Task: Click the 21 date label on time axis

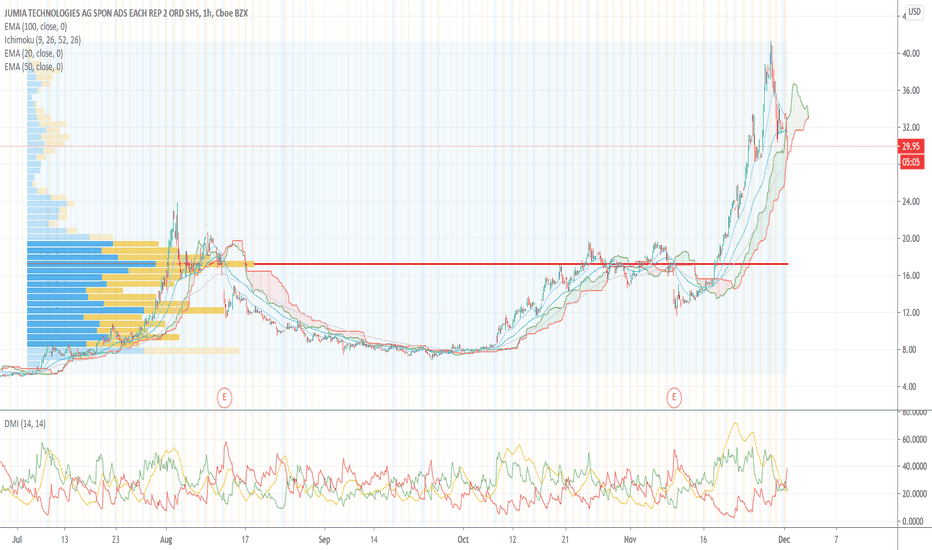Action: pyautogui.click(x=565, y=539)
